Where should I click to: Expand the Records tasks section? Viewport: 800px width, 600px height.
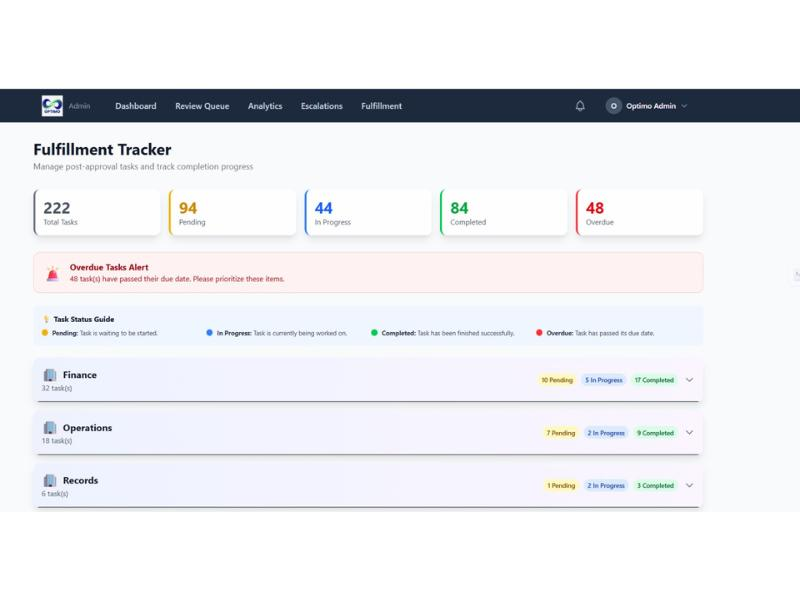tap(689, 486)
